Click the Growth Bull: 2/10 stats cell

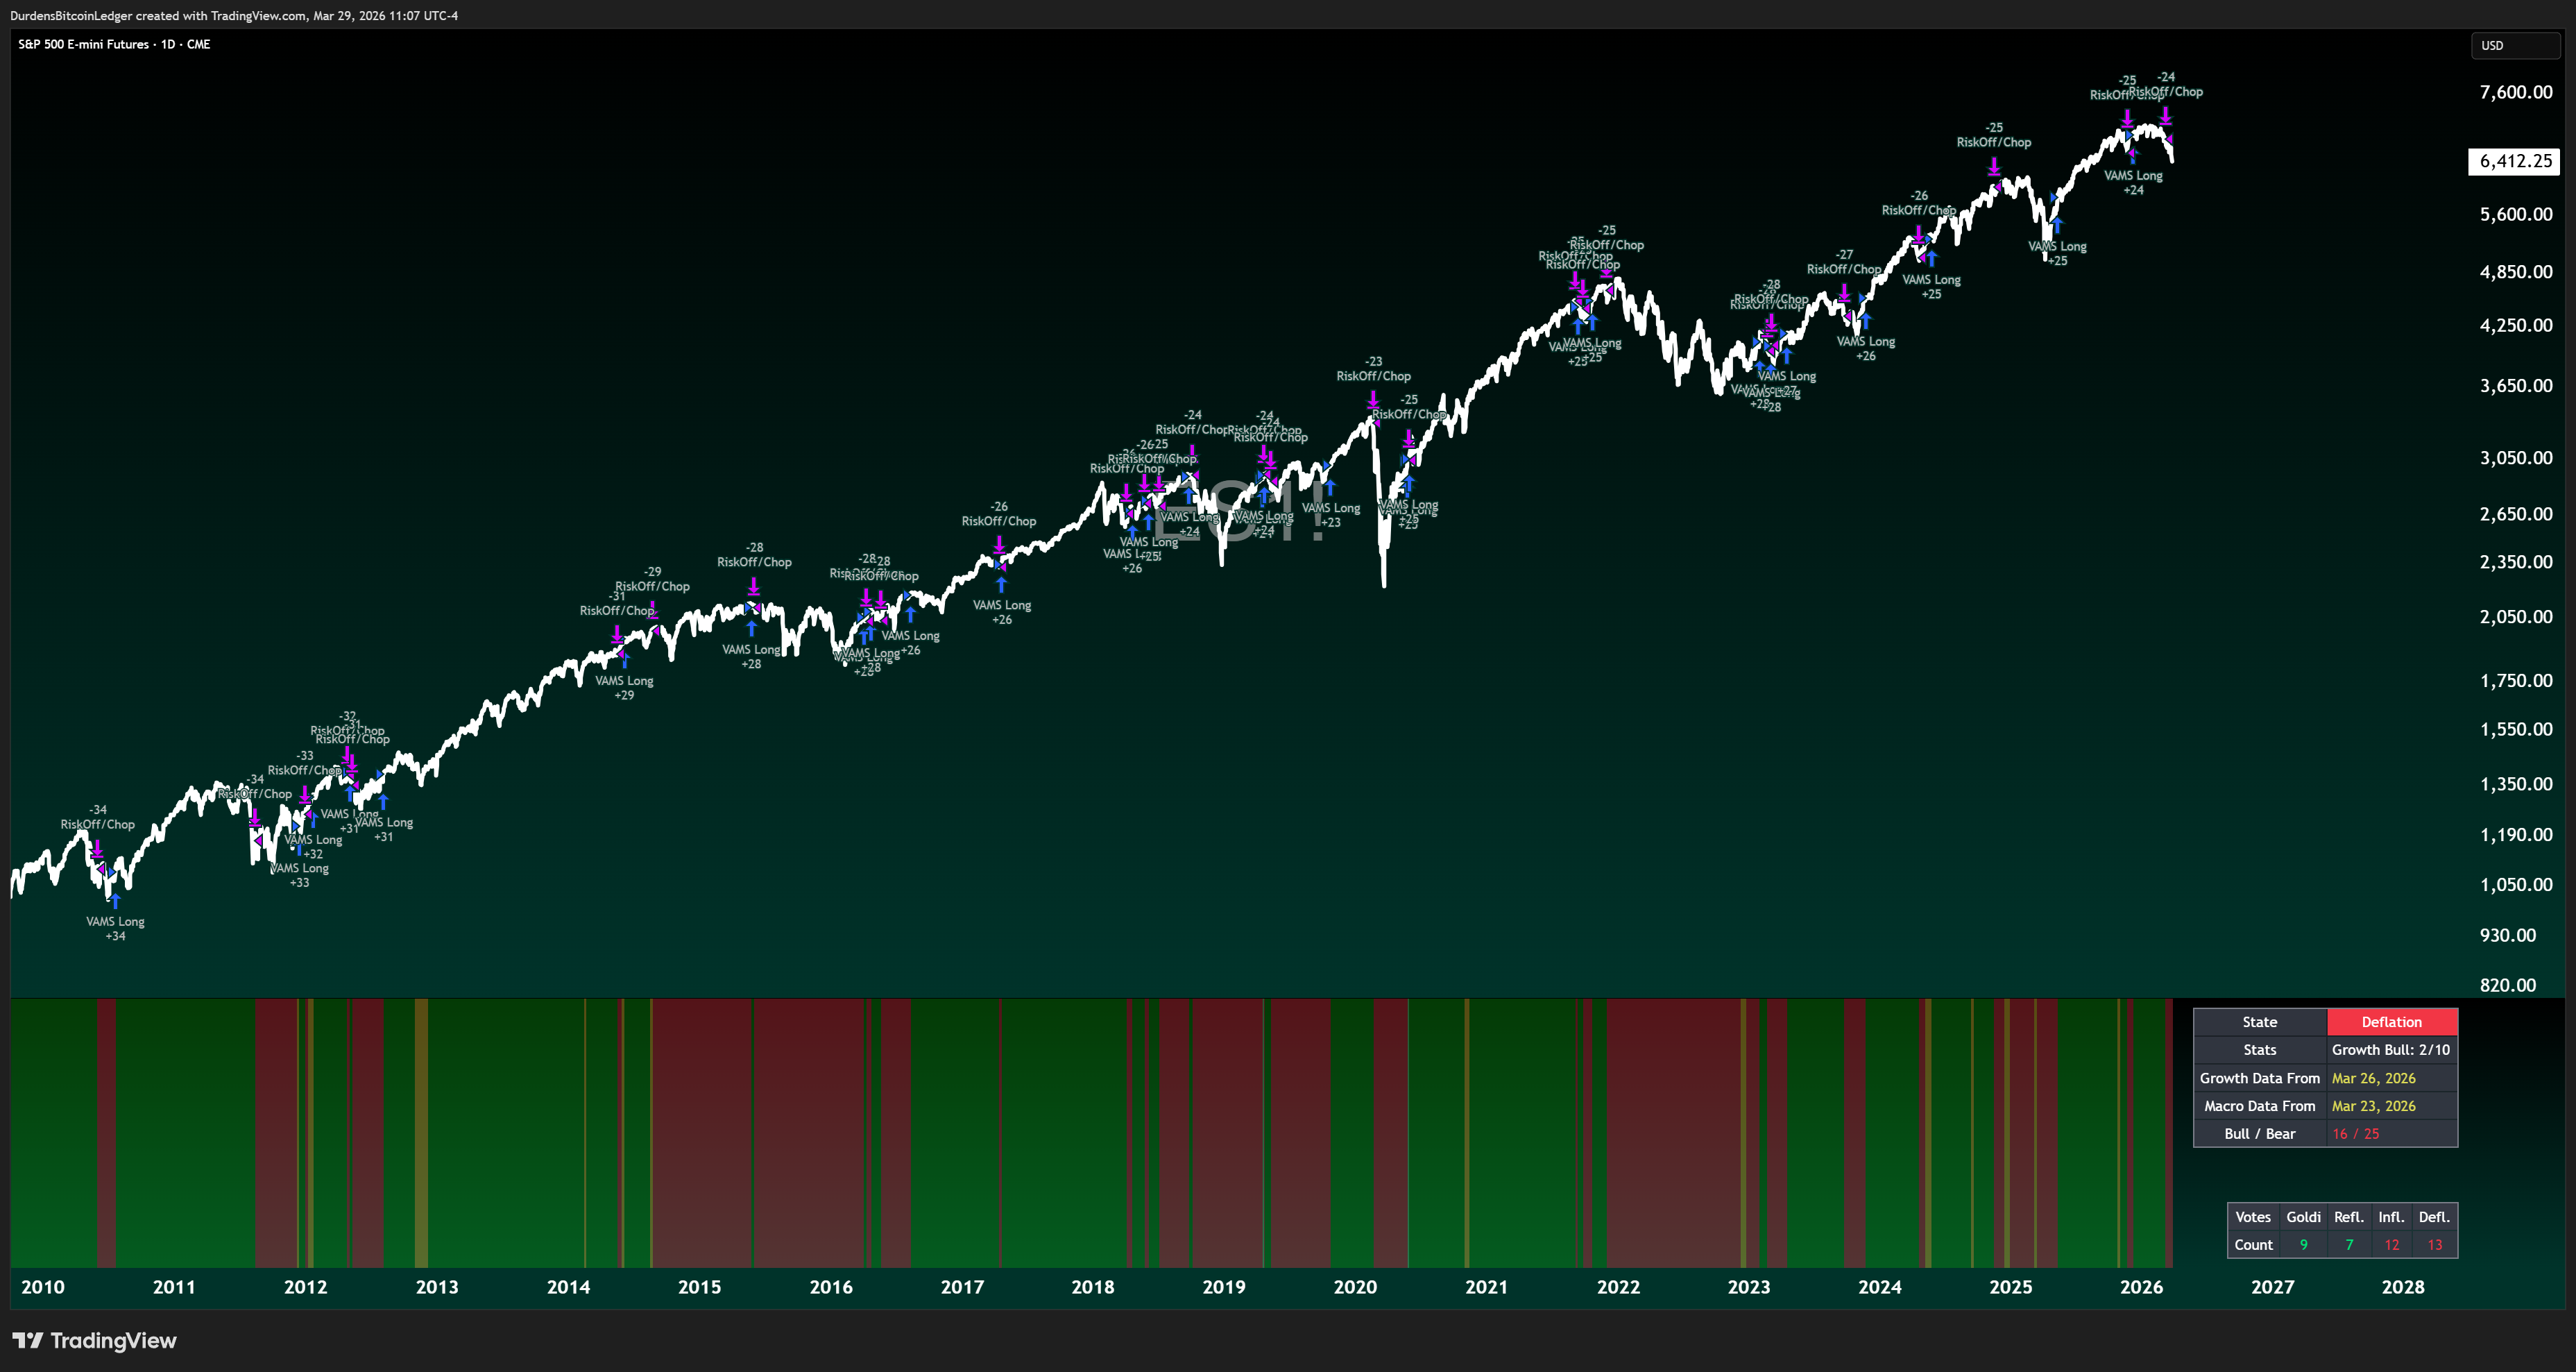(2391, 1050)
